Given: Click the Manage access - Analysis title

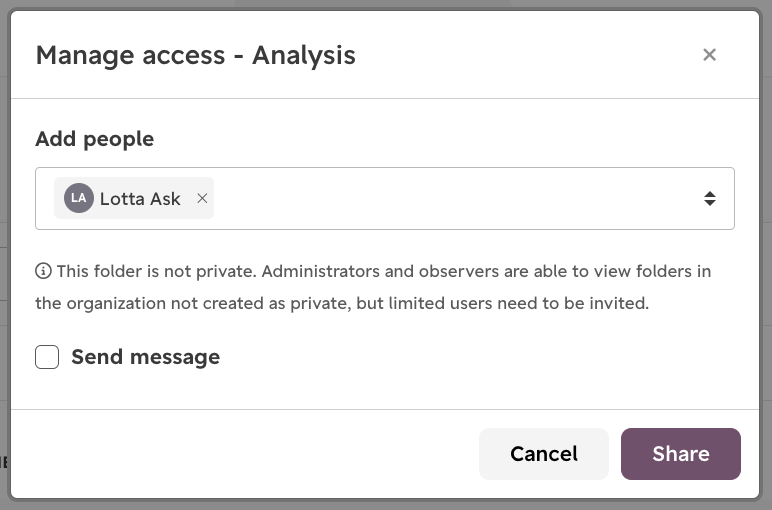Looking at the screenshot, I should (195, 55).
